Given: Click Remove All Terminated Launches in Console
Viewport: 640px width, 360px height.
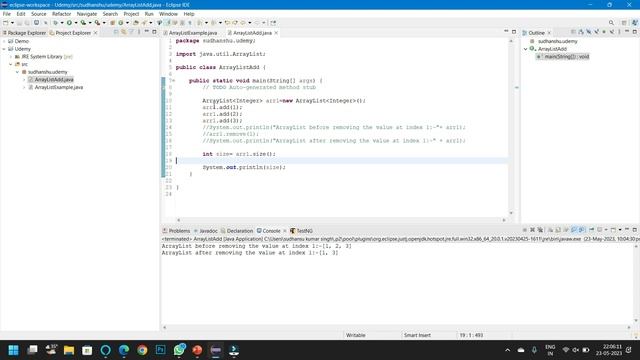Looking at the screenshot, I should tap(540, 230).
